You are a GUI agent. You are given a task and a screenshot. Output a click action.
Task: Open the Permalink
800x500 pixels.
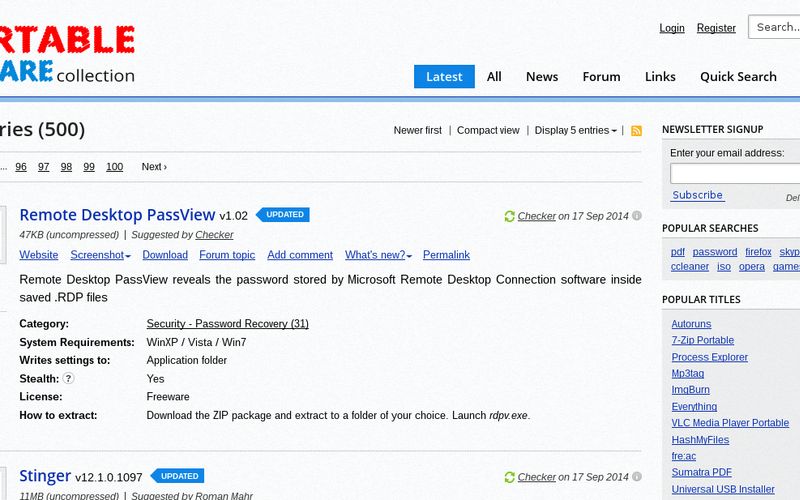[x=446, y=255]
